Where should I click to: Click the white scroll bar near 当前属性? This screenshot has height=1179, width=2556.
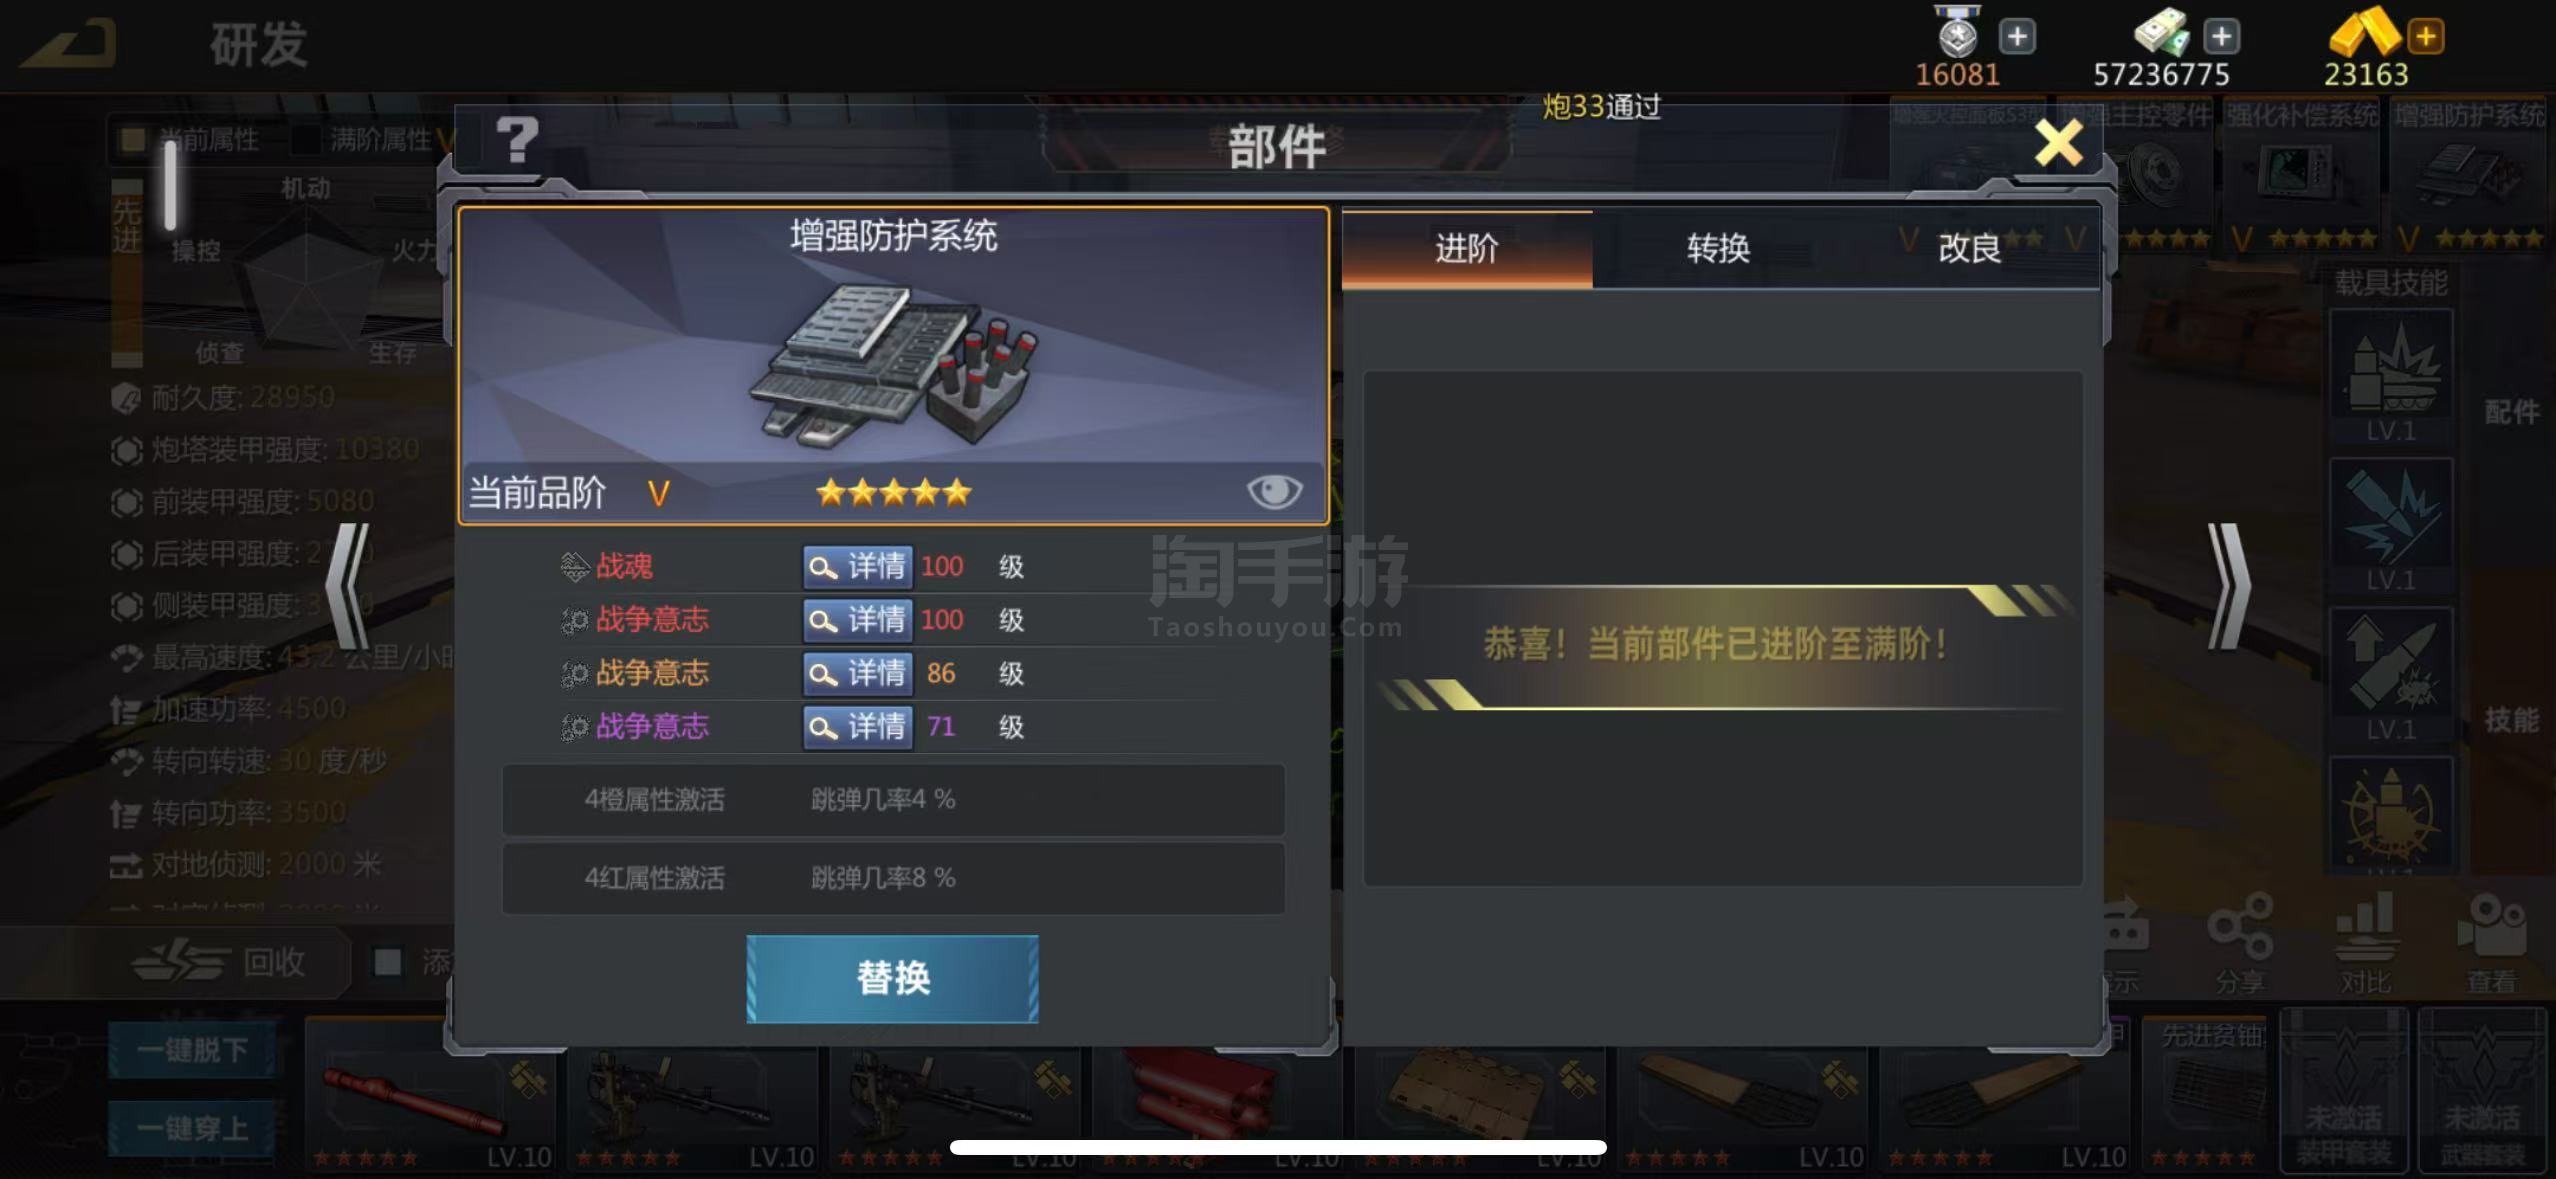[x=170, y=186]
